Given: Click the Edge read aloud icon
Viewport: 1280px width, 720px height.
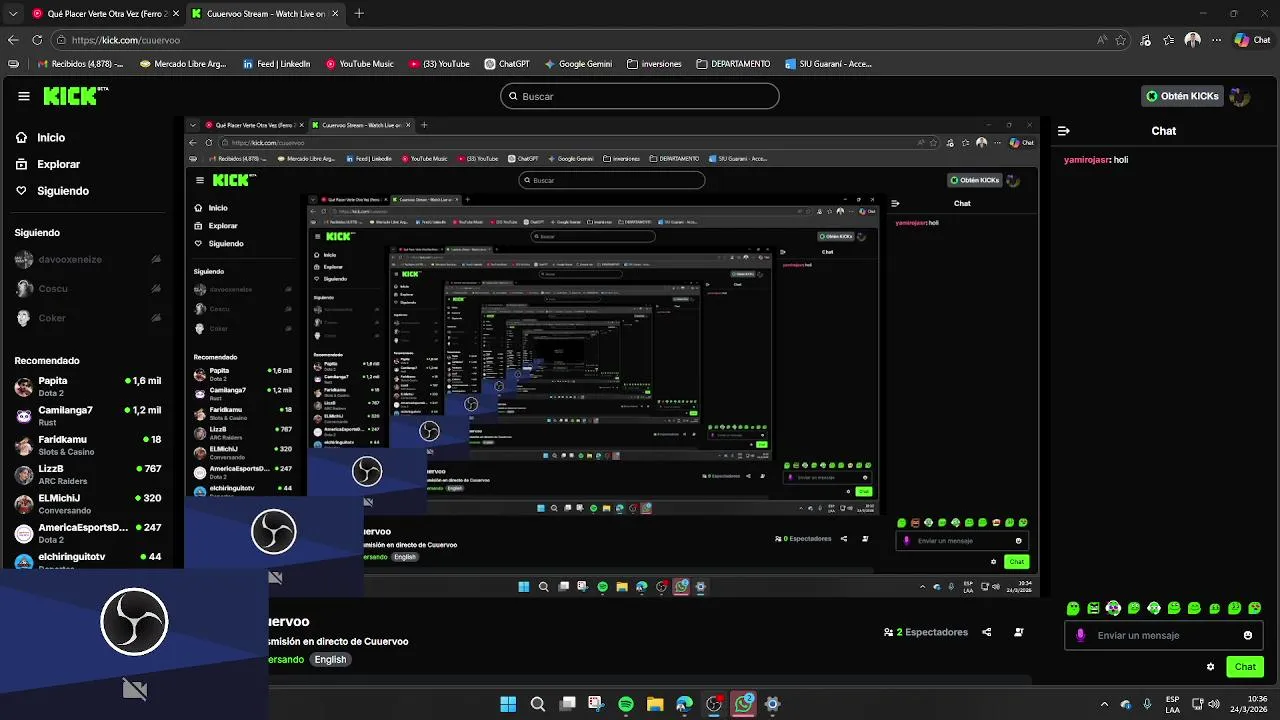Looking at the screenshot, I should (x=1102, y=40).
